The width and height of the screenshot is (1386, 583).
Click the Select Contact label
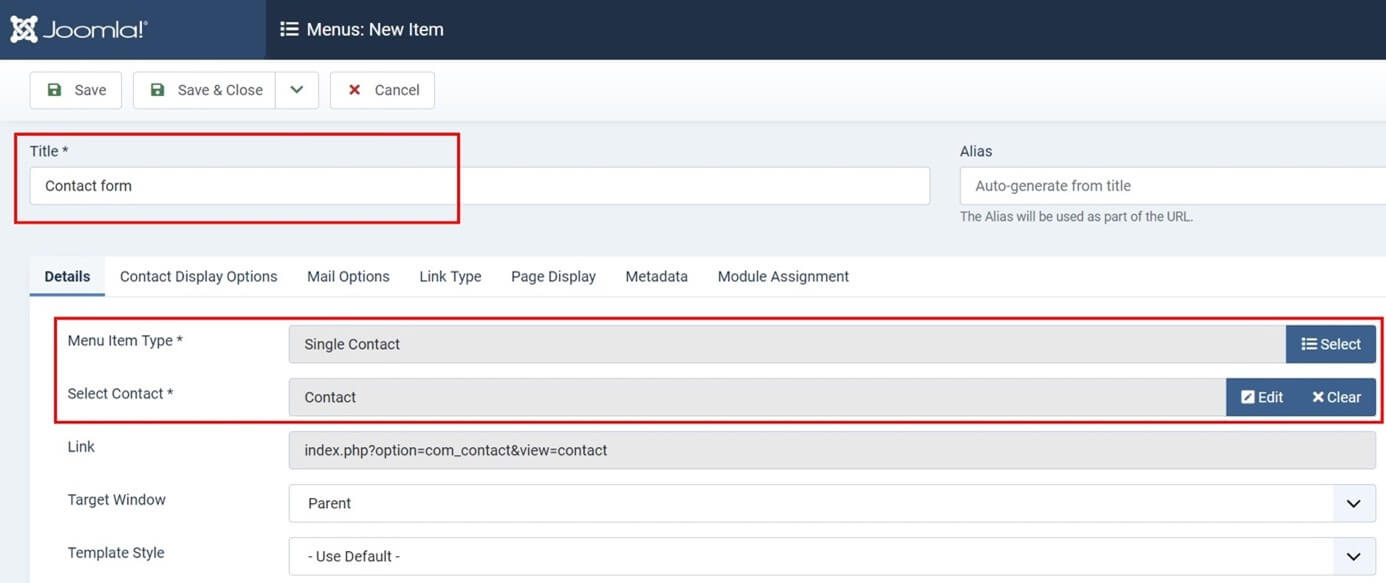(120, 393)
